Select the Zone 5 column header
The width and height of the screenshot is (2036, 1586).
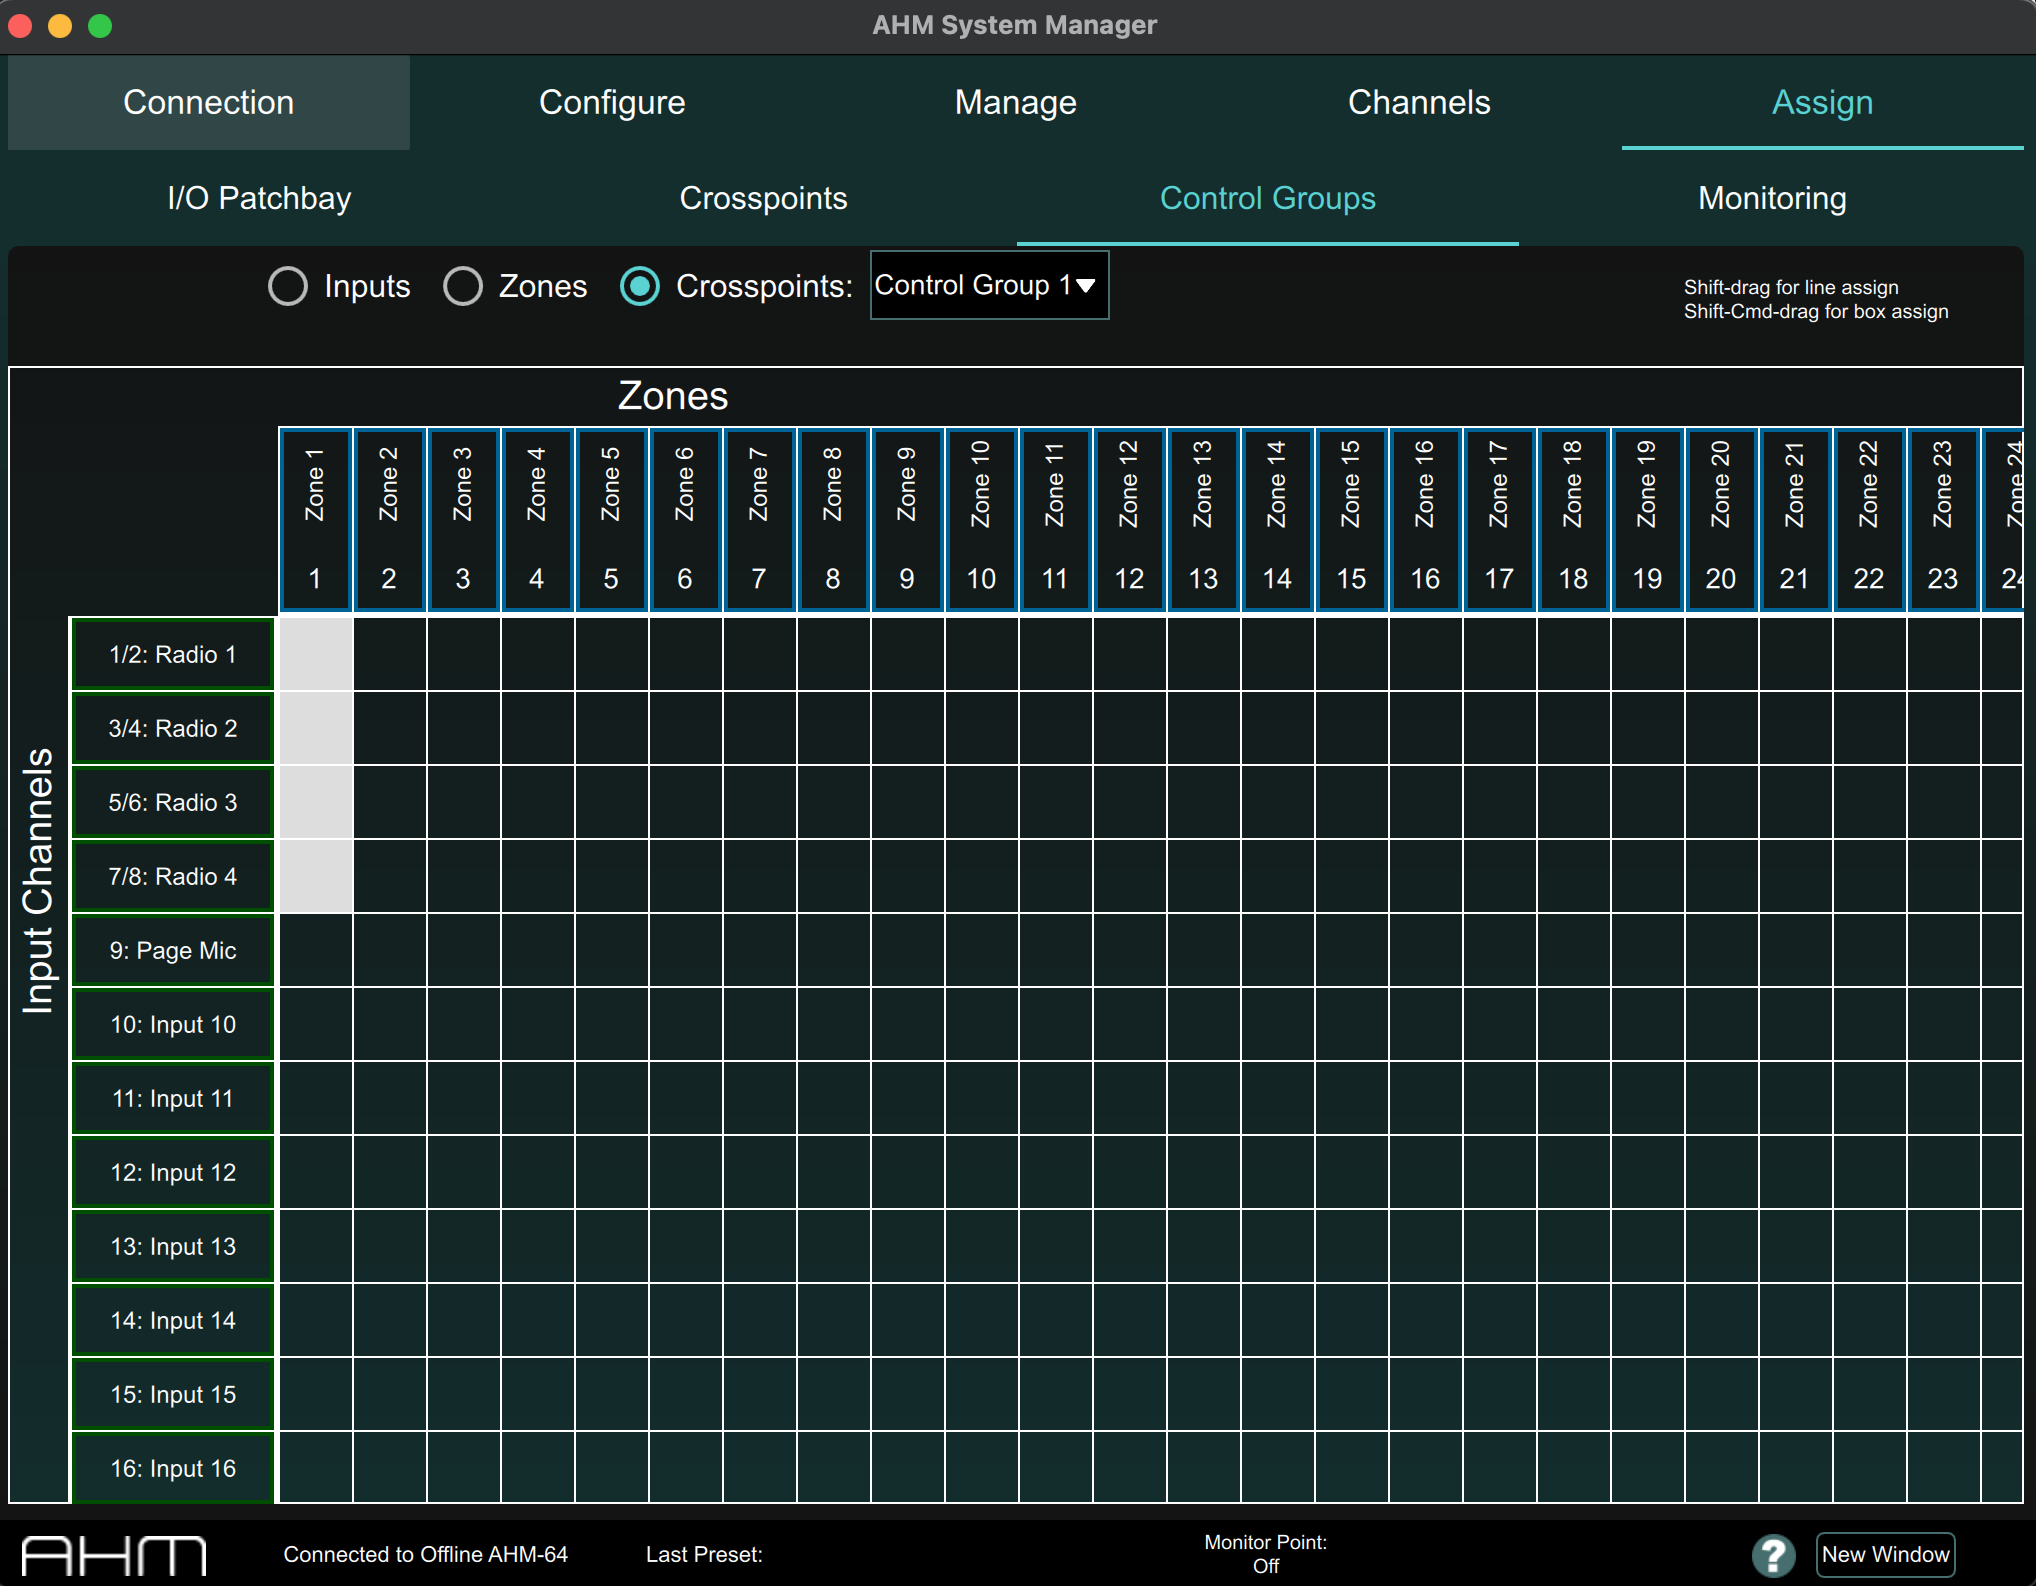tap(611, 520)
